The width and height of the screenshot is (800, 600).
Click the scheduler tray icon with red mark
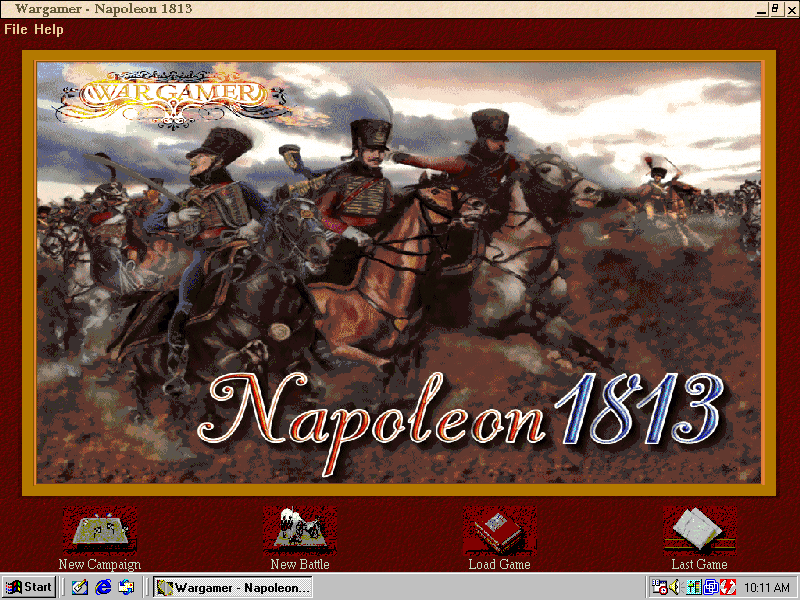pyautogui.click(x=659, y=587)
